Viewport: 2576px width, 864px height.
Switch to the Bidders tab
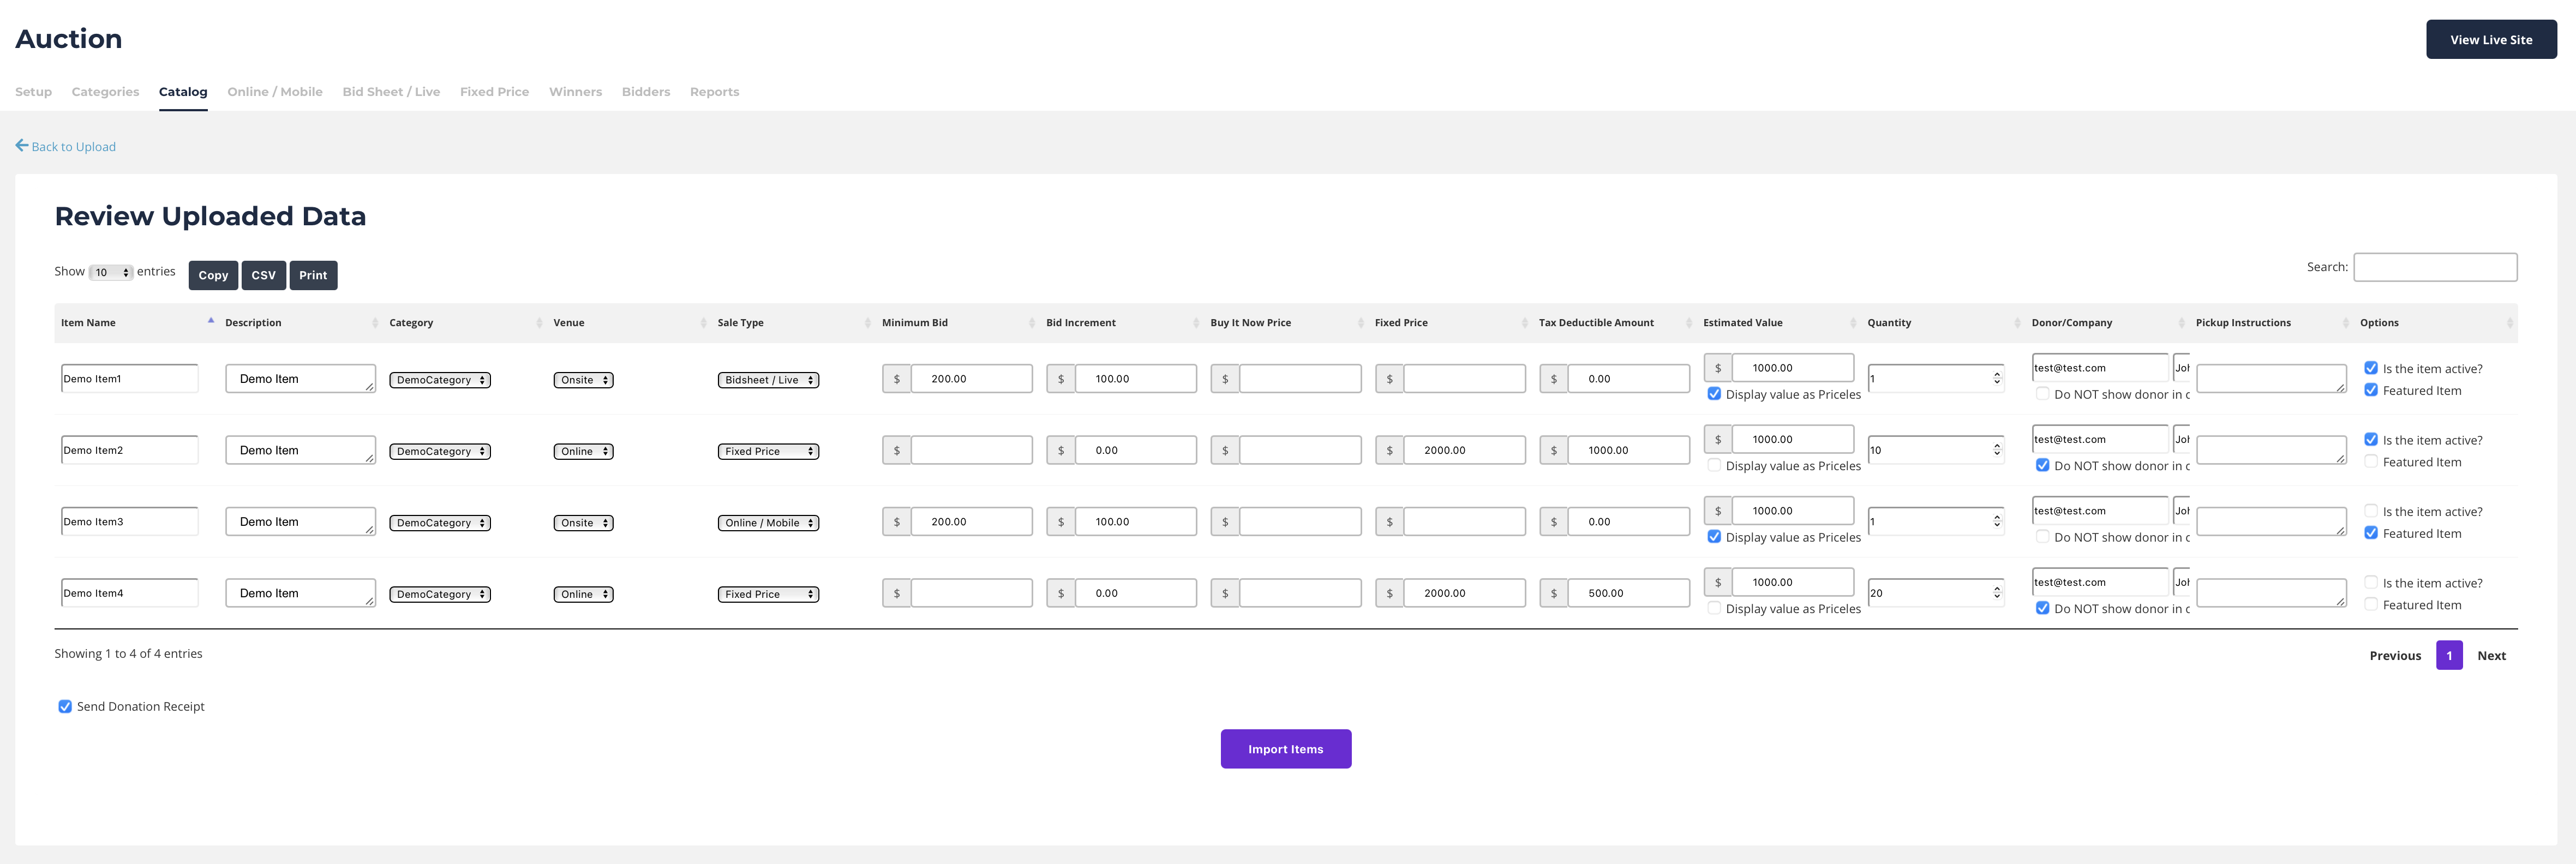(x=645, y=92)
